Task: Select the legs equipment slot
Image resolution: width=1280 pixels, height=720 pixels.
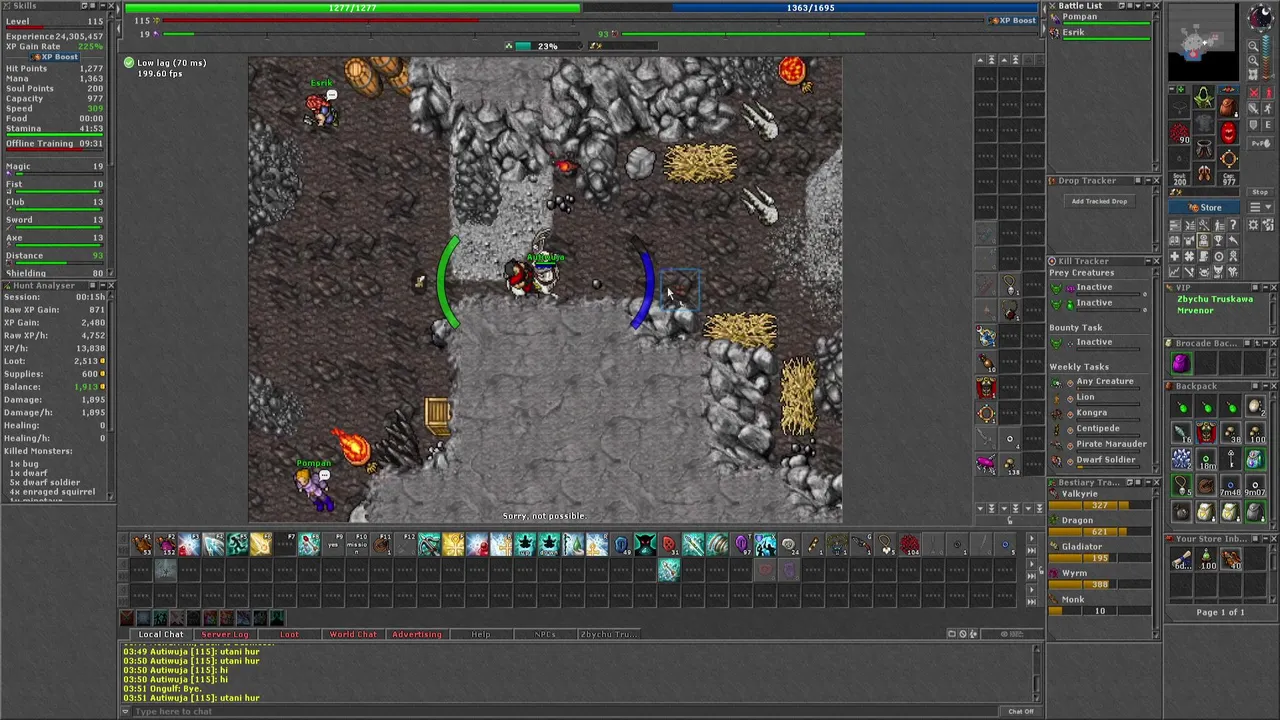Action: [x=1203, y=148]
